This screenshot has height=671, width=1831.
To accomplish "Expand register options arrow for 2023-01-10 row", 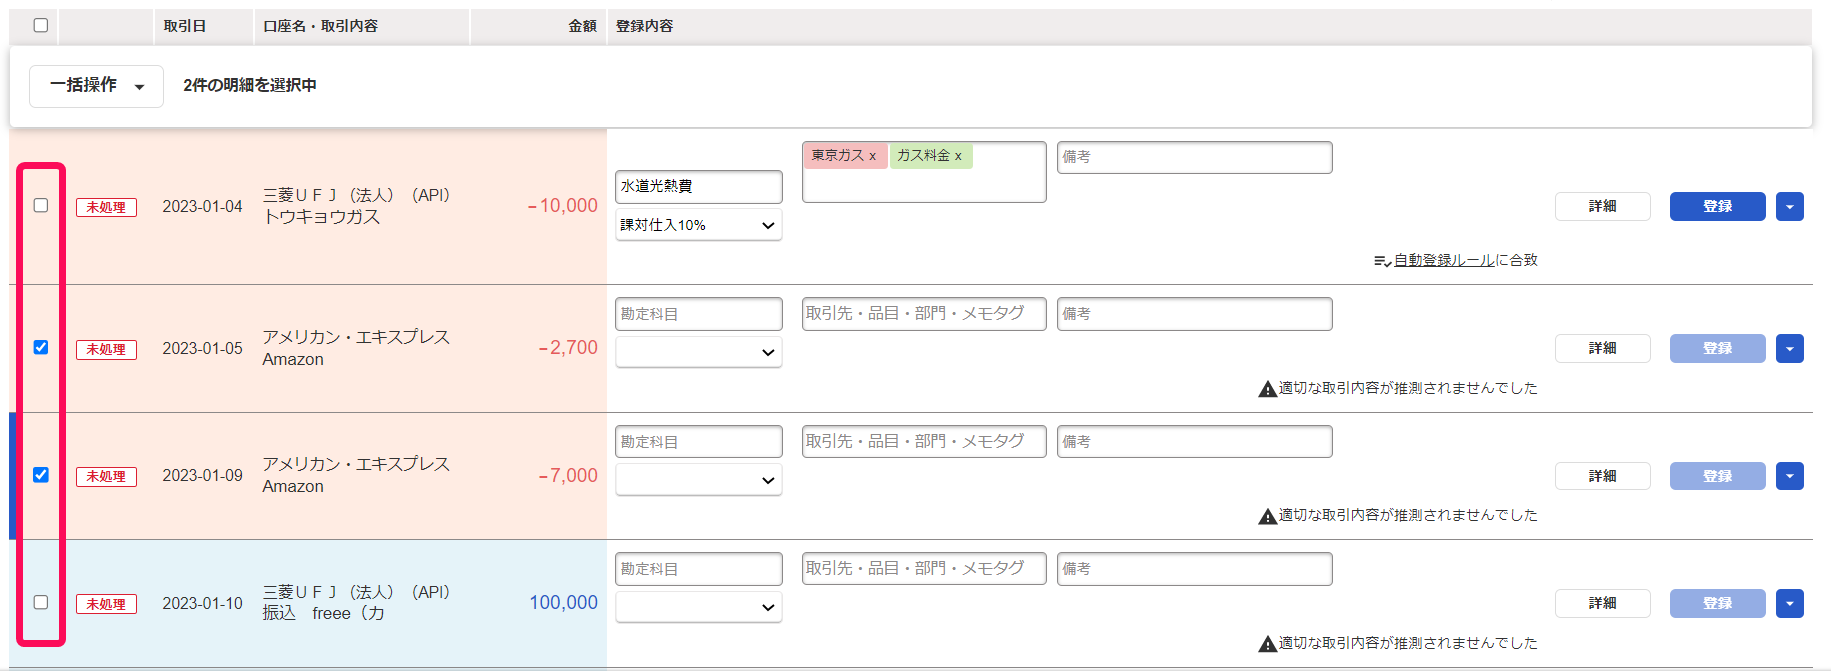I will (x=1790, y=604).
